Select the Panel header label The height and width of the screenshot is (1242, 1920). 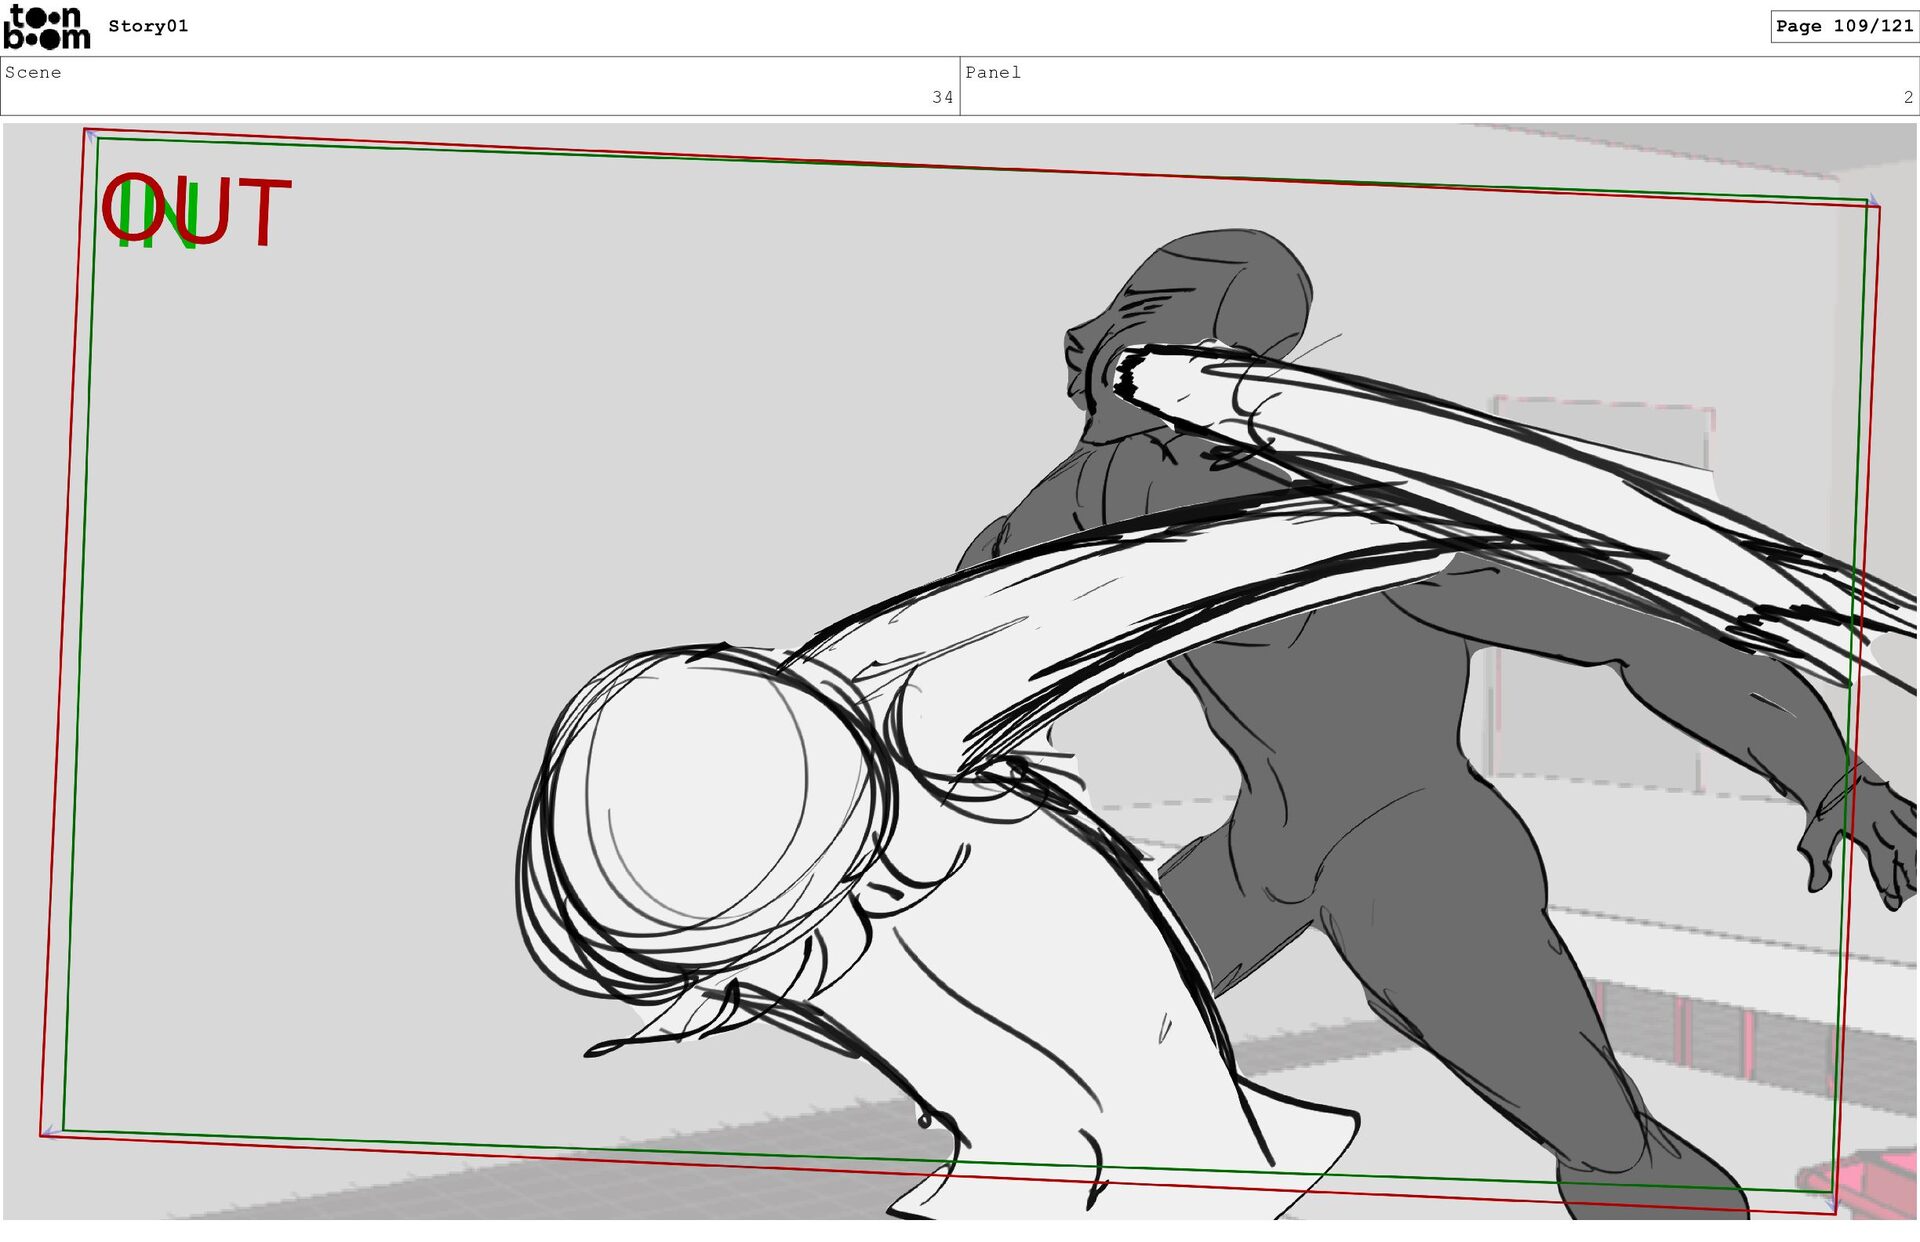pyautogui.click(x=992, y=73)
